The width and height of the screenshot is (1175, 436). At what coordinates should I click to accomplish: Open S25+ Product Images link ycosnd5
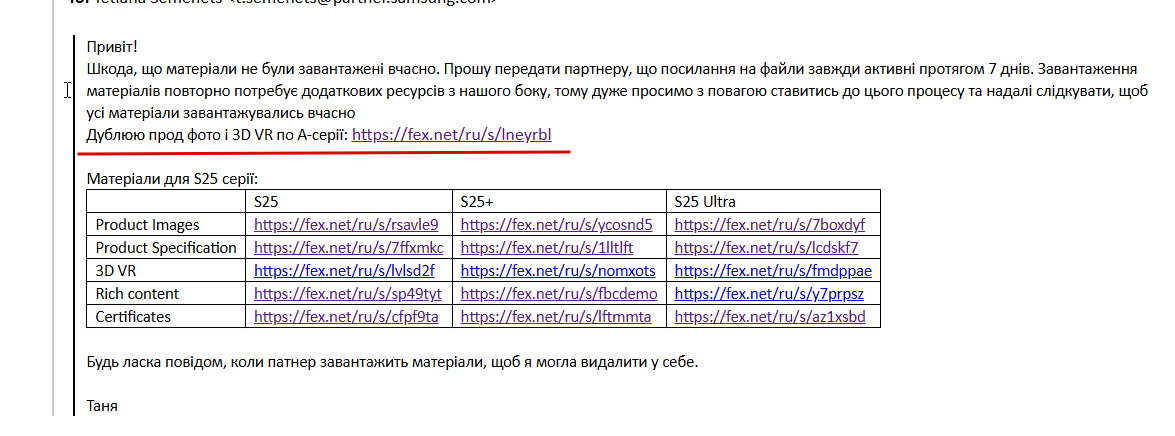[557, 224]
